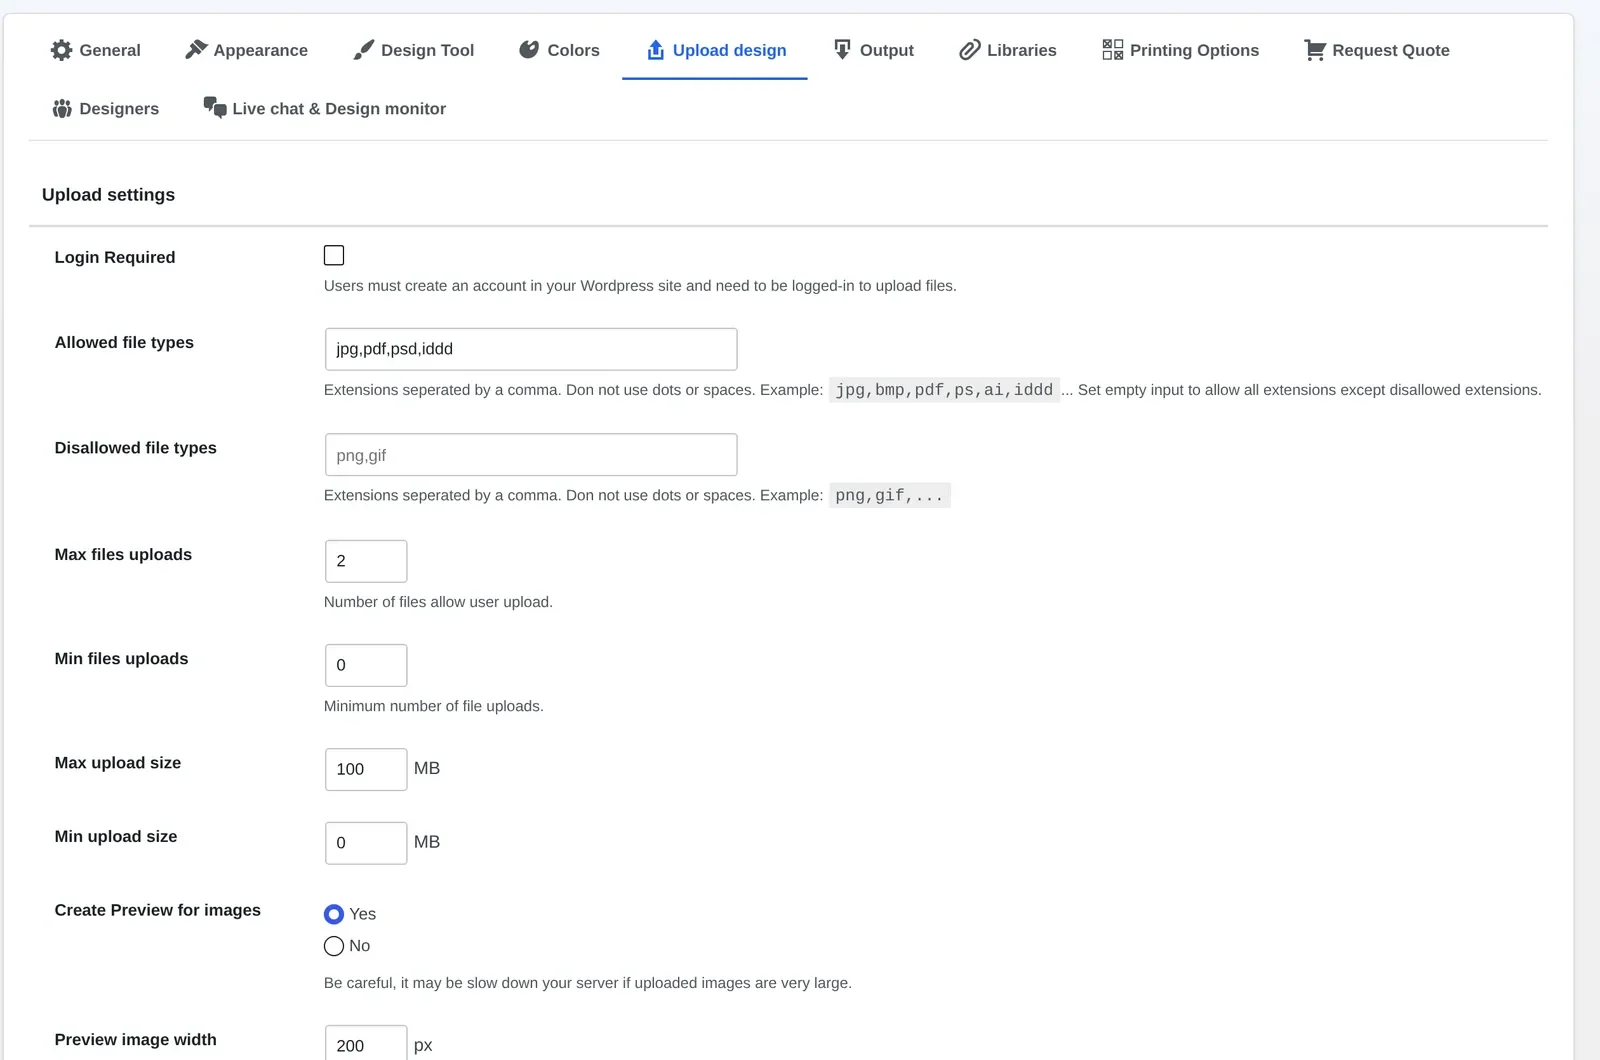Image resolution: width=1600 pixels, height=1060 pixels.
Task: Click the Min files uploads field
Action: (366, 665)
